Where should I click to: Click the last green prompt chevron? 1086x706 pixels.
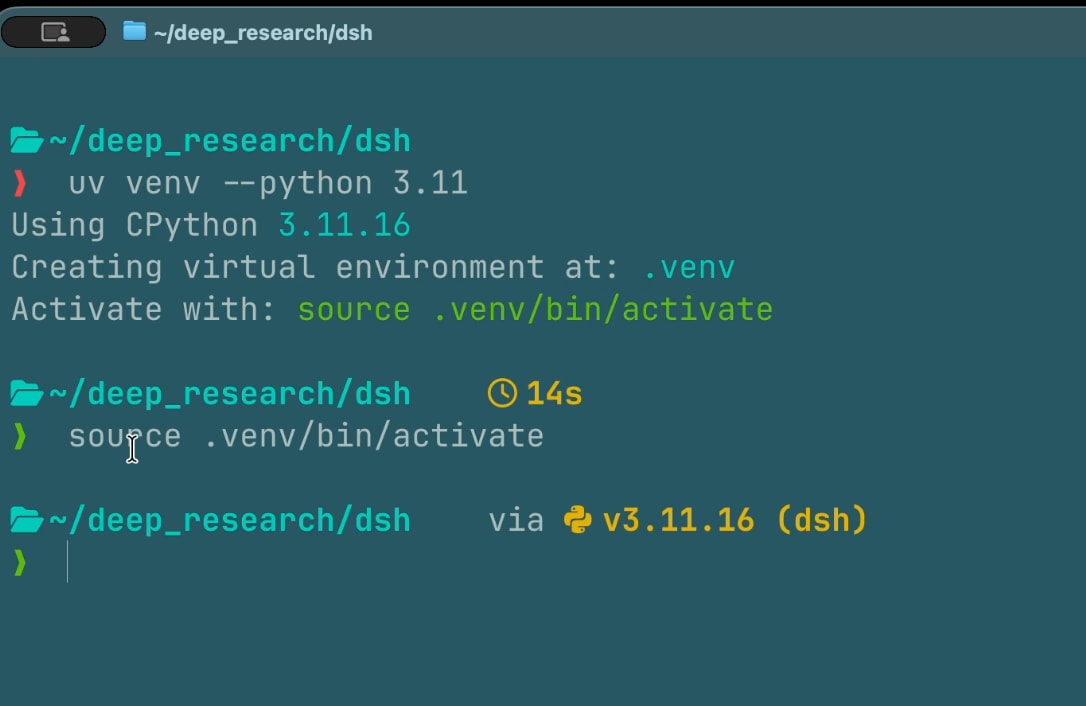coord(20,563)
